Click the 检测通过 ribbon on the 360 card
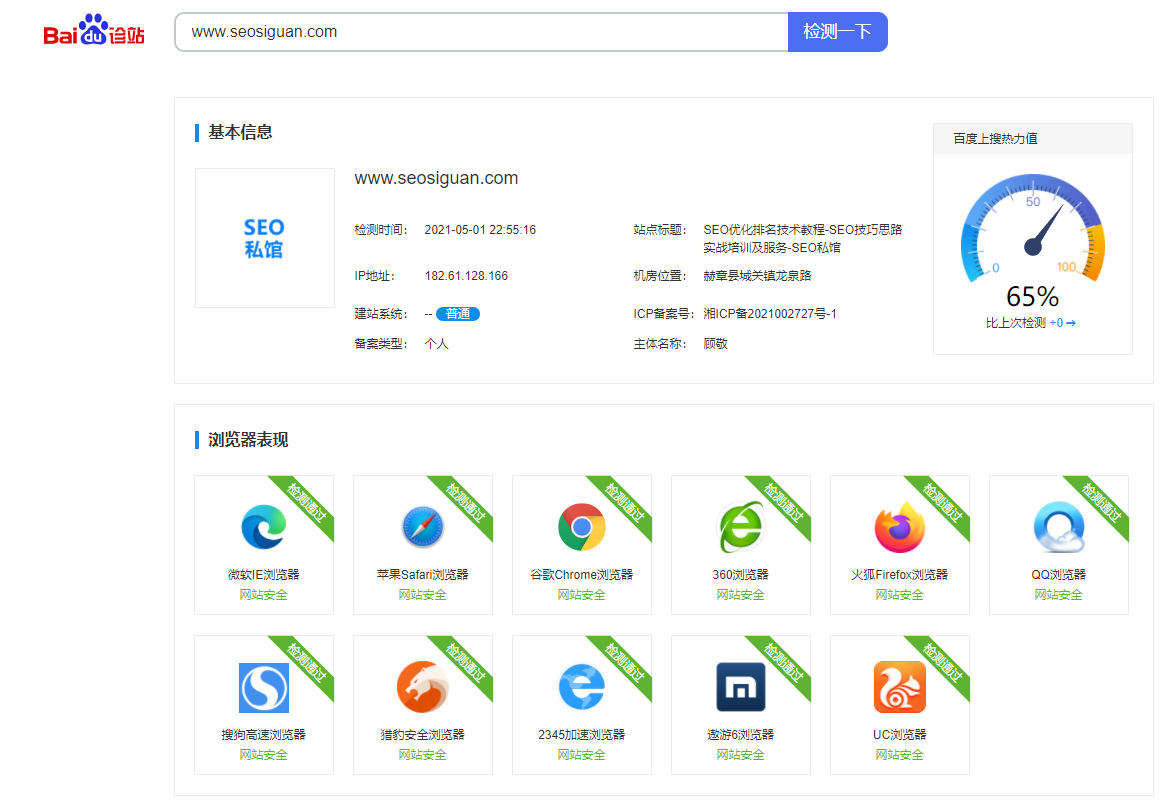This screenshot has width=1160, height=811. (785, 502)
